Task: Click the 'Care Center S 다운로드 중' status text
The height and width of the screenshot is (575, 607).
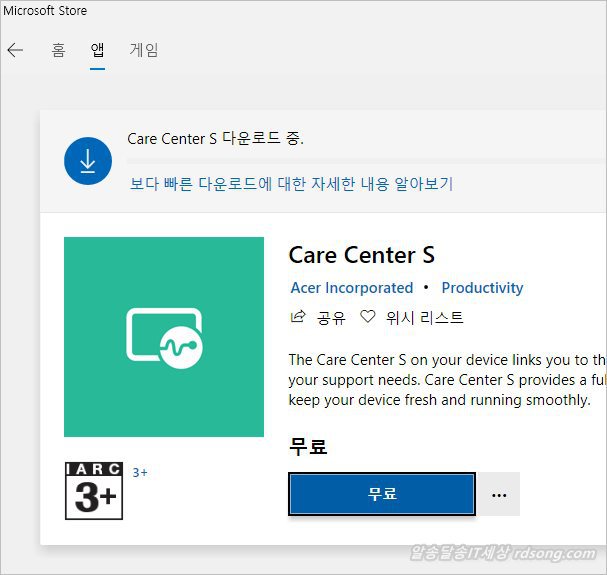Action: (215, 138)
